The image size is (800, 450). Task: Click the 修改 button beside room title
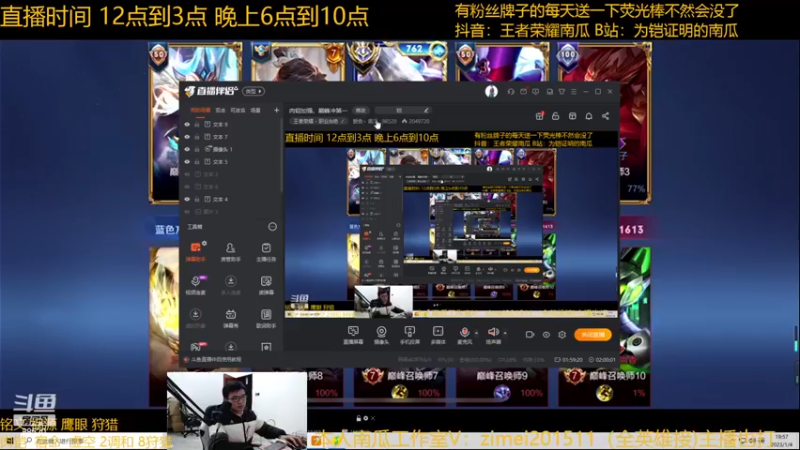[361, 110]
